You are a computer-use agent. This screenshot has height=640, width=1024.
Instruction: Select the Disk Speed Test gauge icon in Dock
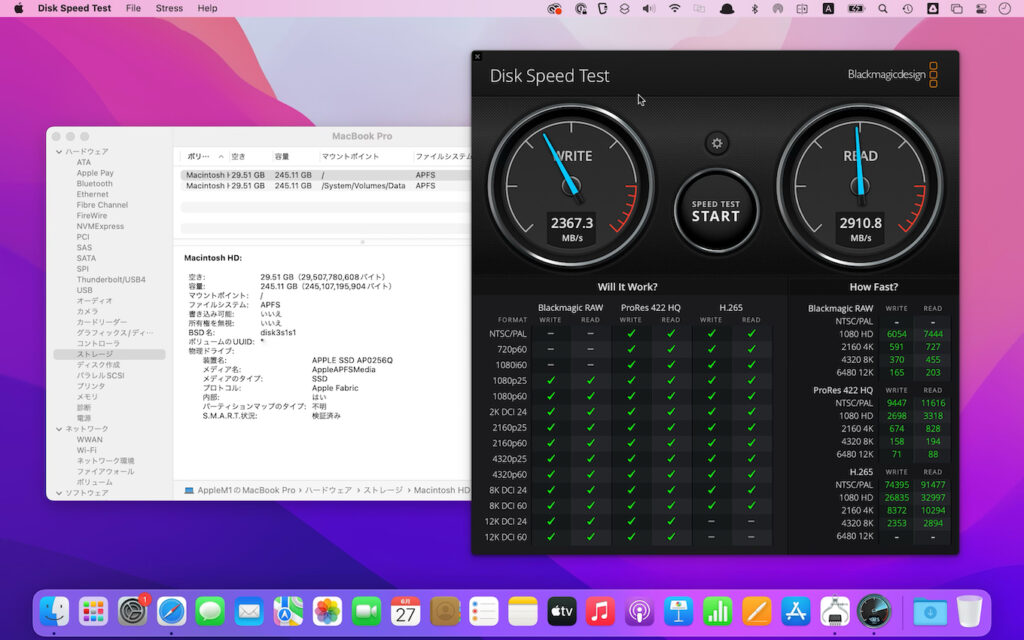pyautogui.click(x=872, y=611)
